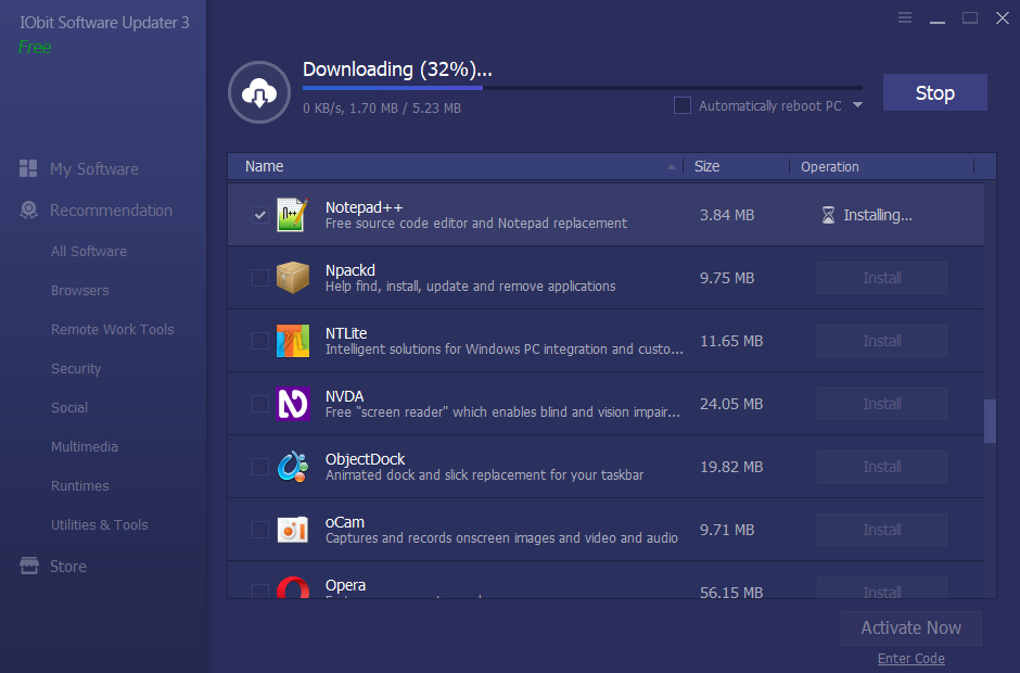Open the Recommendation section
This screenshot has width=1020, height=673.
click(x=111, y=210)
